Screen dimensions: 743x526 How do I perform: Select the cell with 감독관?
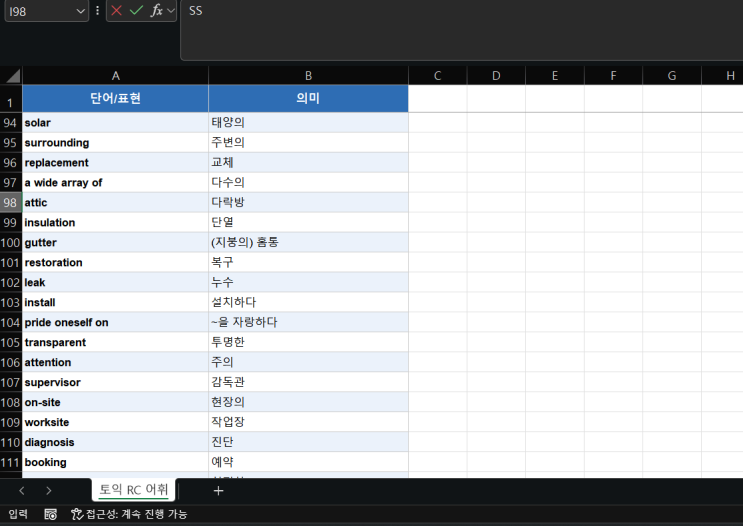(308, 382)
